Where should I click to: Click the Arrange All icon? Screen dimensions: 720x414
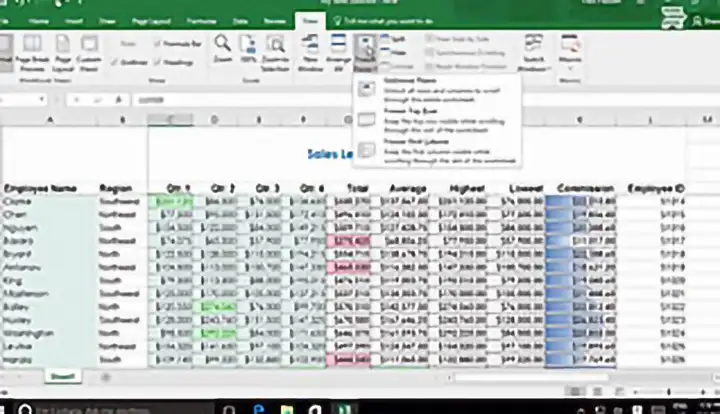pyautogui.click(x=339, y=48)
